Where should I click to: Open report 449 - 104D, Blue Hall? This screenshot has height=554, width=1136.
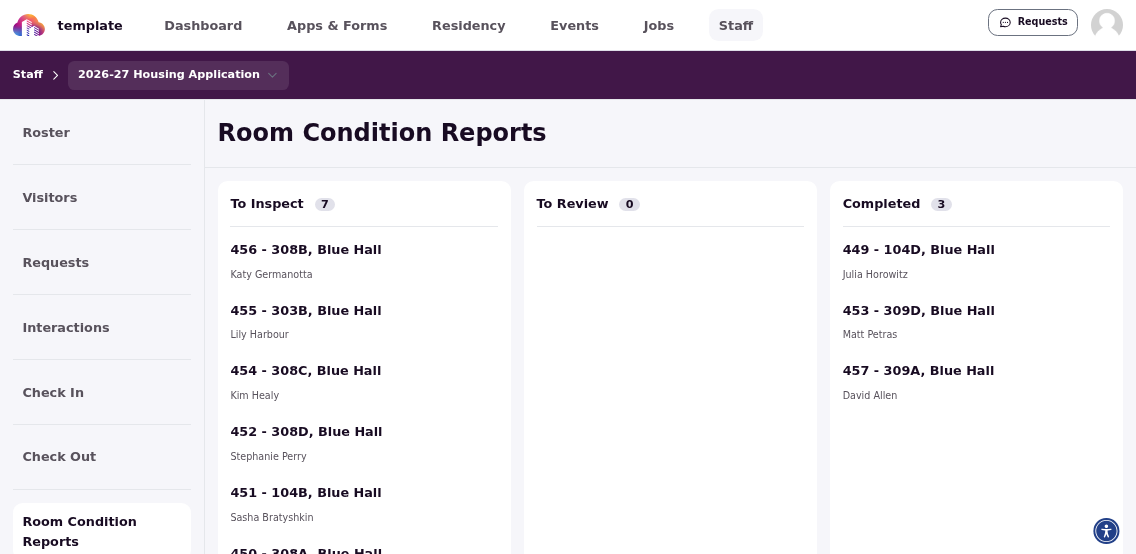(919, 250)
